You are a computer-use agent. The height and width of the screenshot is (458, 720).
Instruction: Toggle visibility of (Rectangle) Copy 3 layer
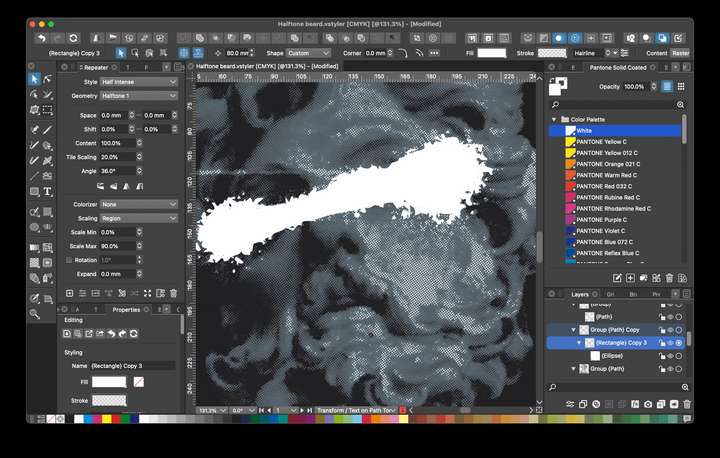pos(670,343)
